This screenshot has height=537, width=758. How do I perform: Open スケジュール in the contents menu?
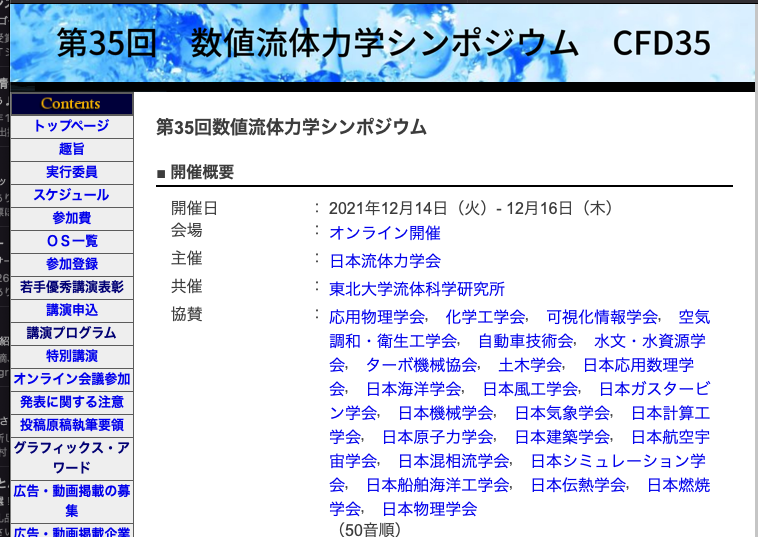(x=72, y=195)
